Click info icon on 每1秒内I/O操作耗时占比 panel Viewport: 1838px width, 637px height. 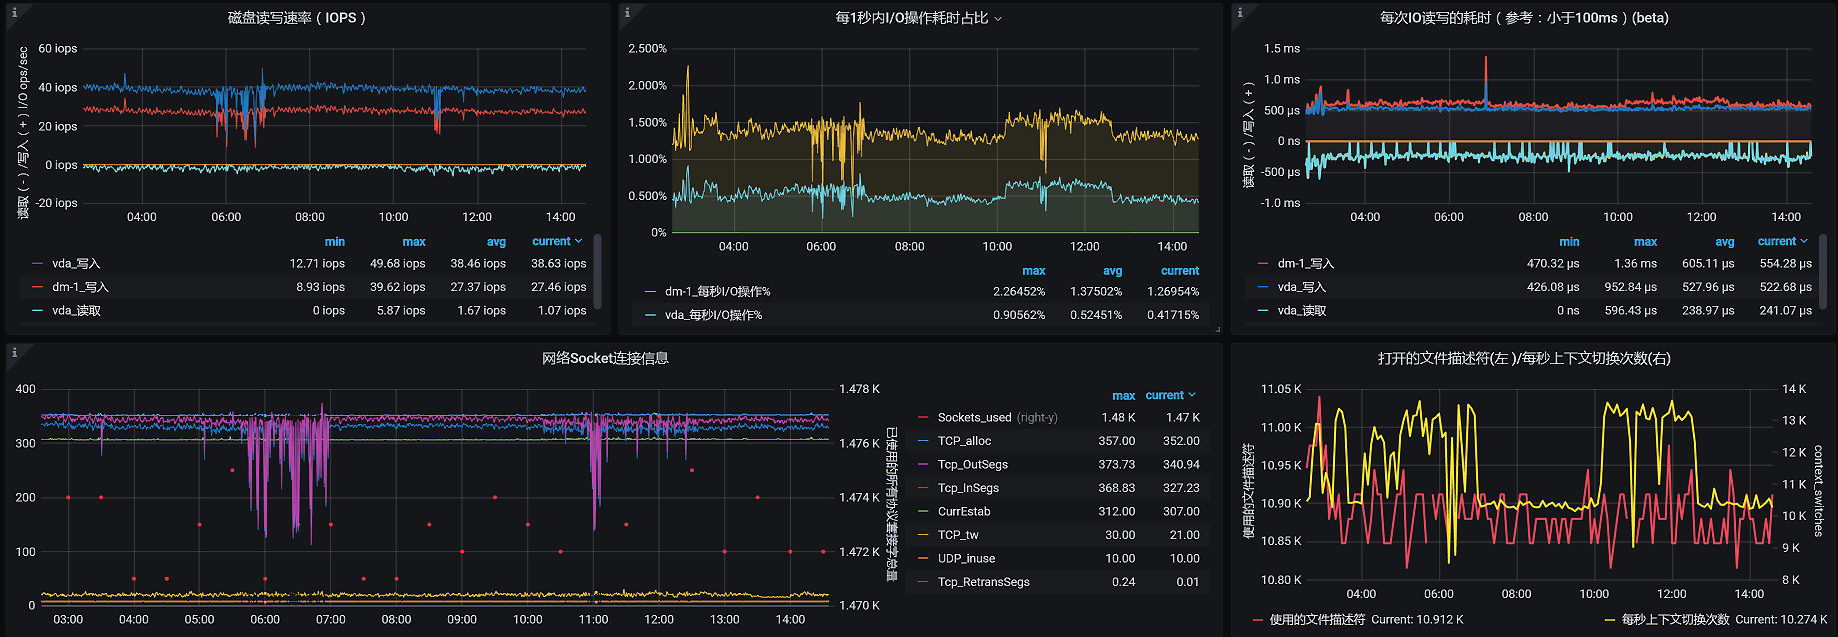point(627,12)
